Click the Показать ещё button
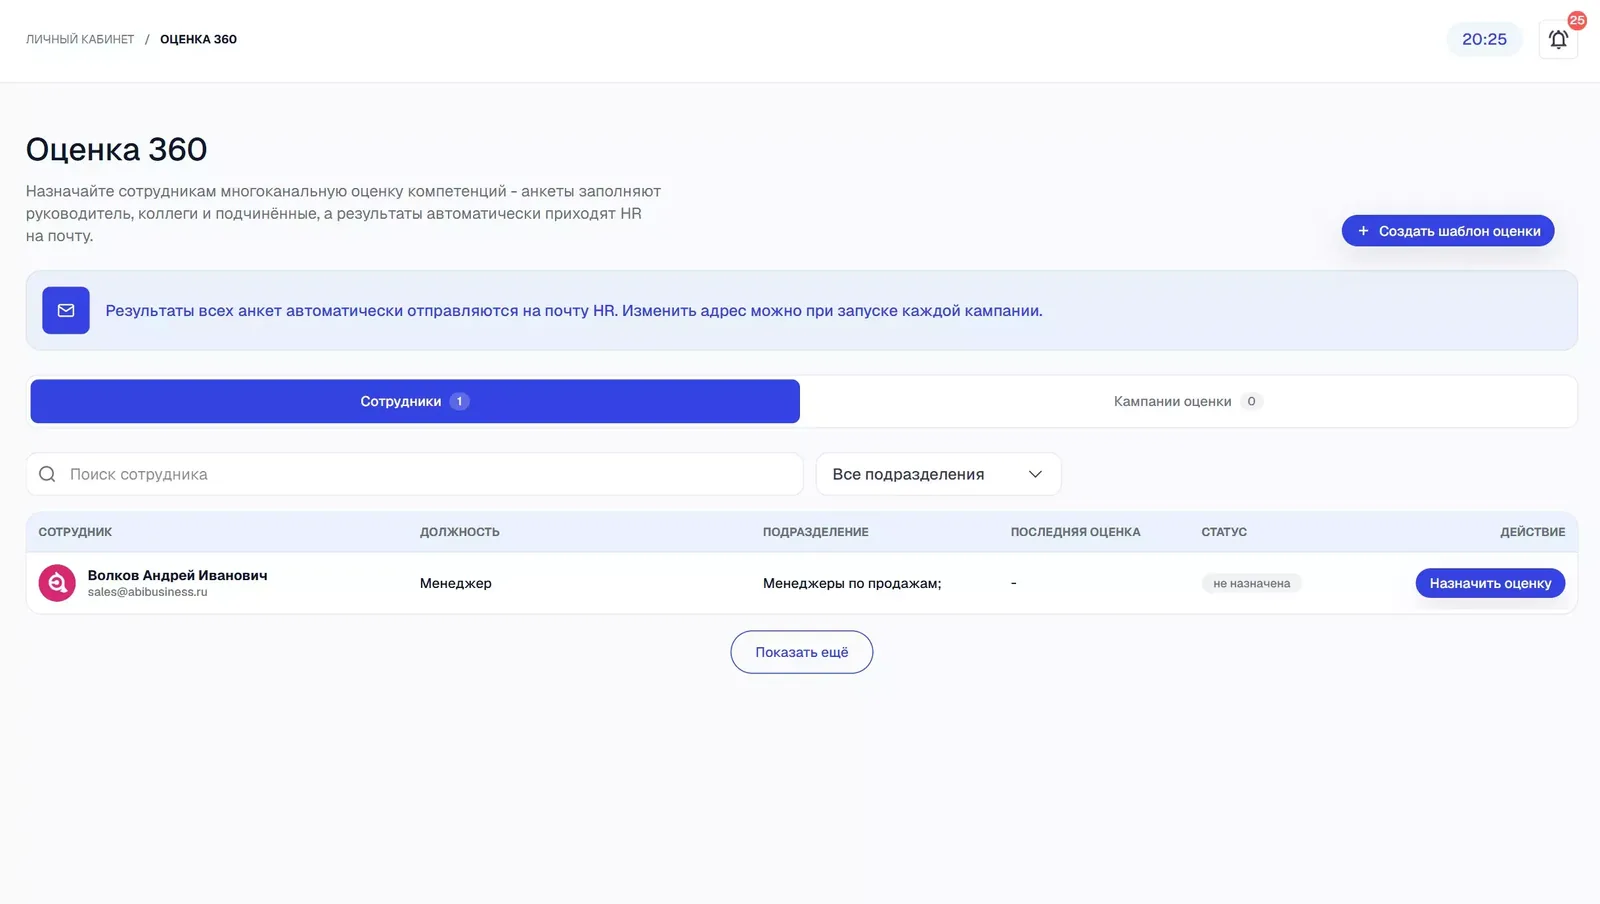Viewport: 1600px width, 904px height. 802,652
